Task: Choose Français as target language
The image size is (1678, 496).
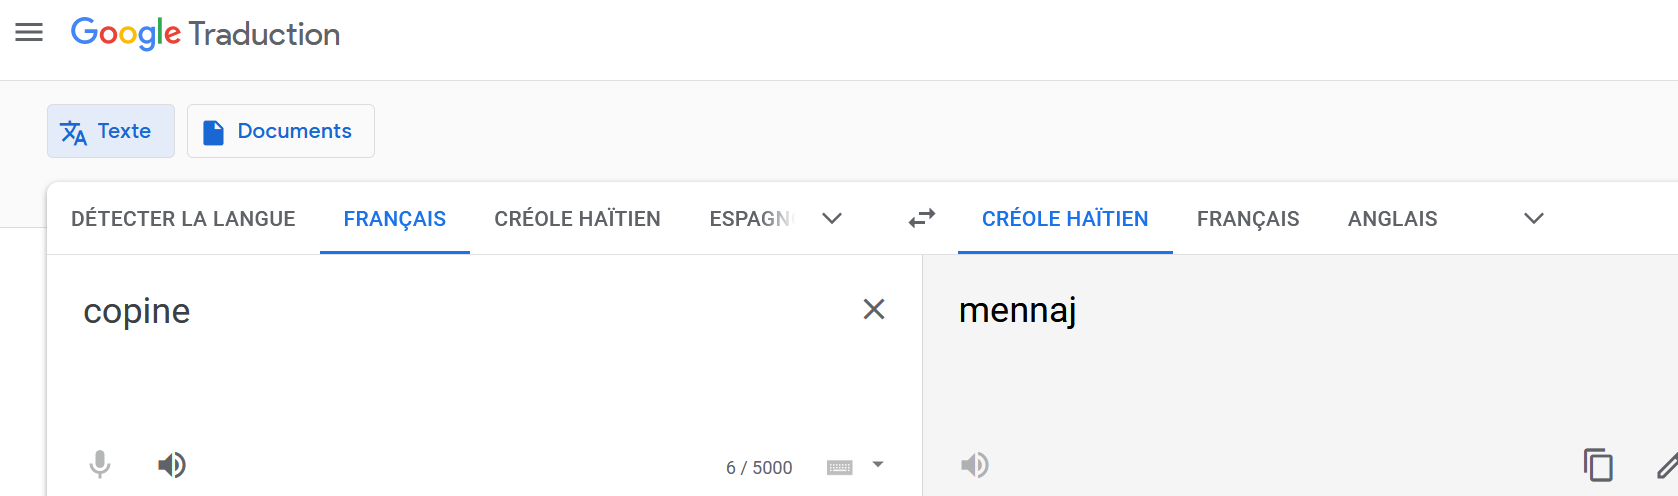Action: 1248,219
